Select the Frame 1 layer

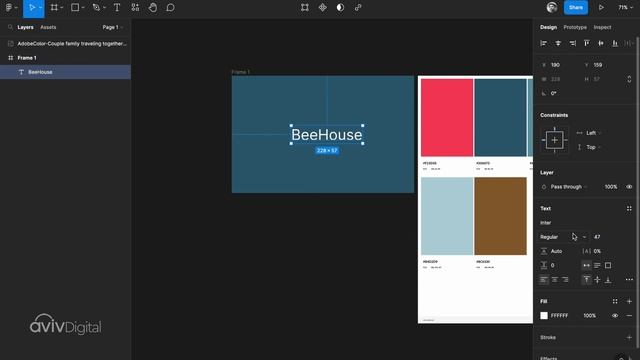(65, 58)
